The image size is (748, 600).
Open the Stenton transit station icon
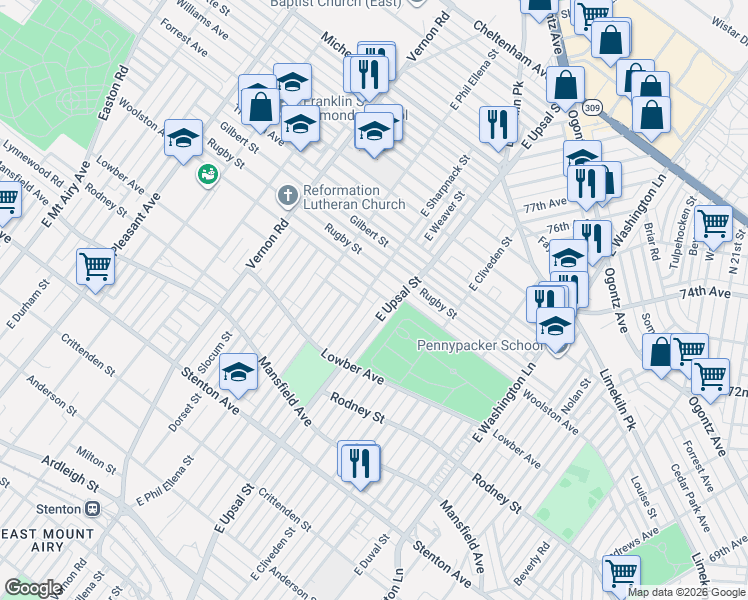[93, 509]
